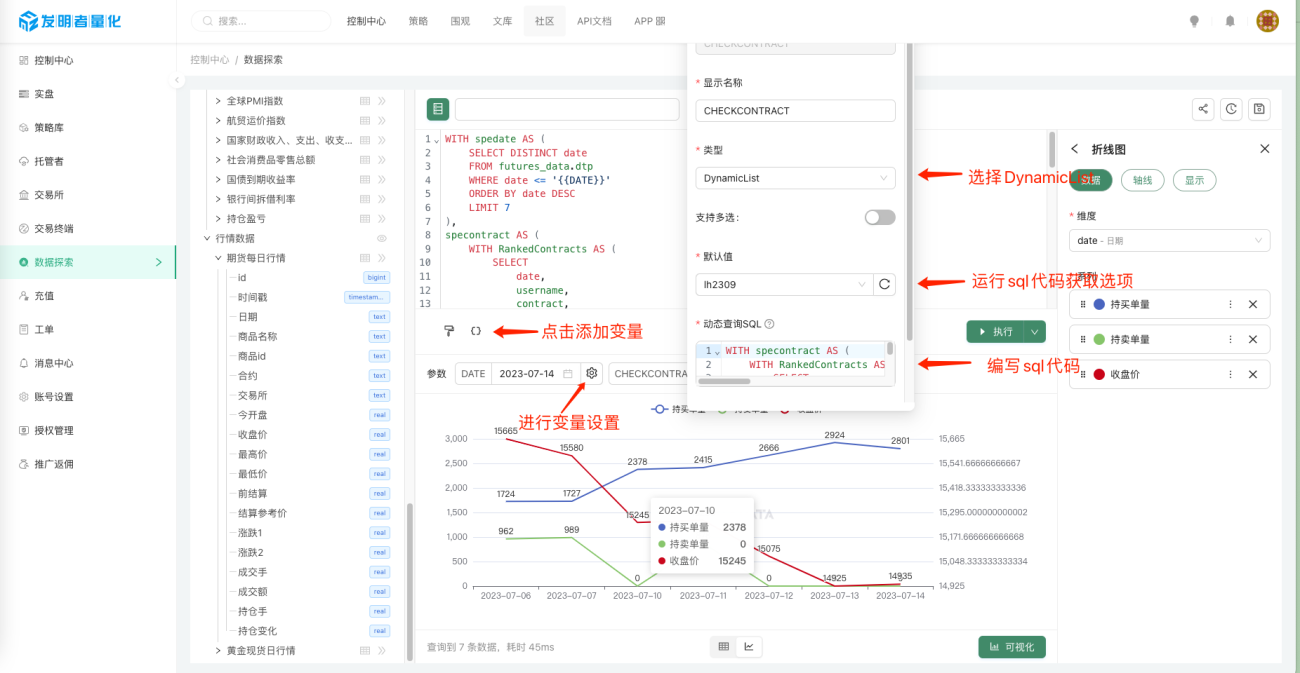
Task: Open notifications bell in header
Action: 1230,21
